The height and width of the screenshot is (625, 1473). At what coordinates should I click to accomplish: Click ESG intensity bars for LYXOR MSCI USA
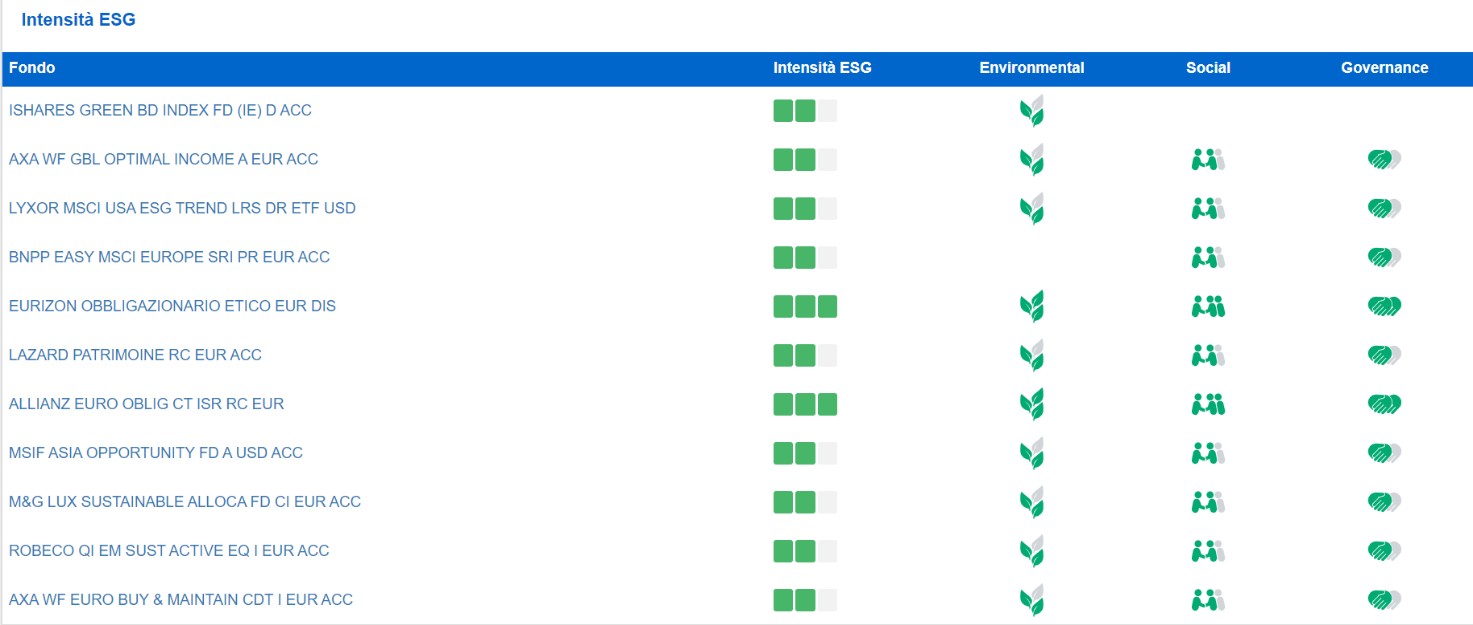coord(805,209)
